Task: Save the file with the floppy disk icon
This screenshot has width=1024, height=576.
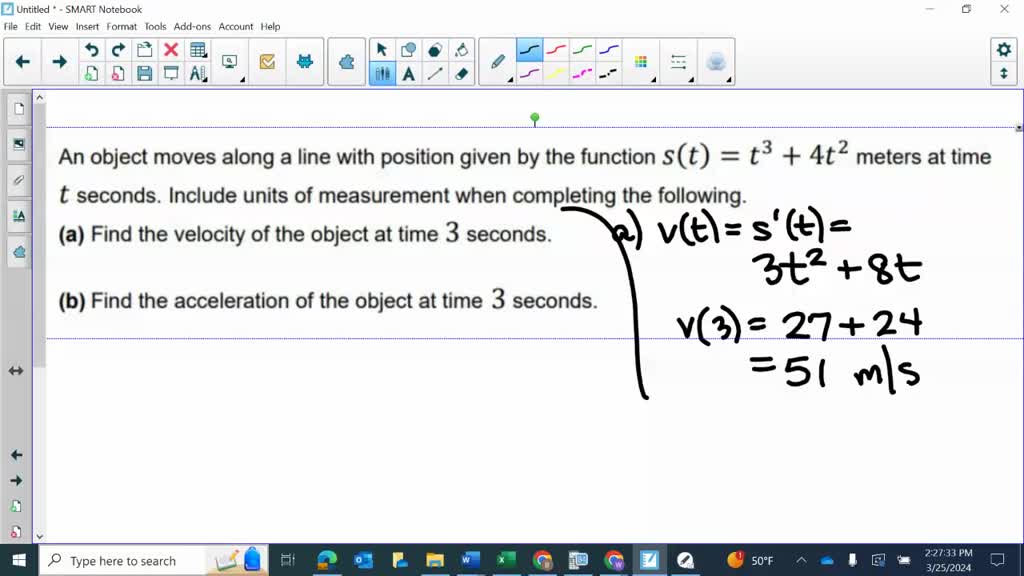Action: pos(144,73)
